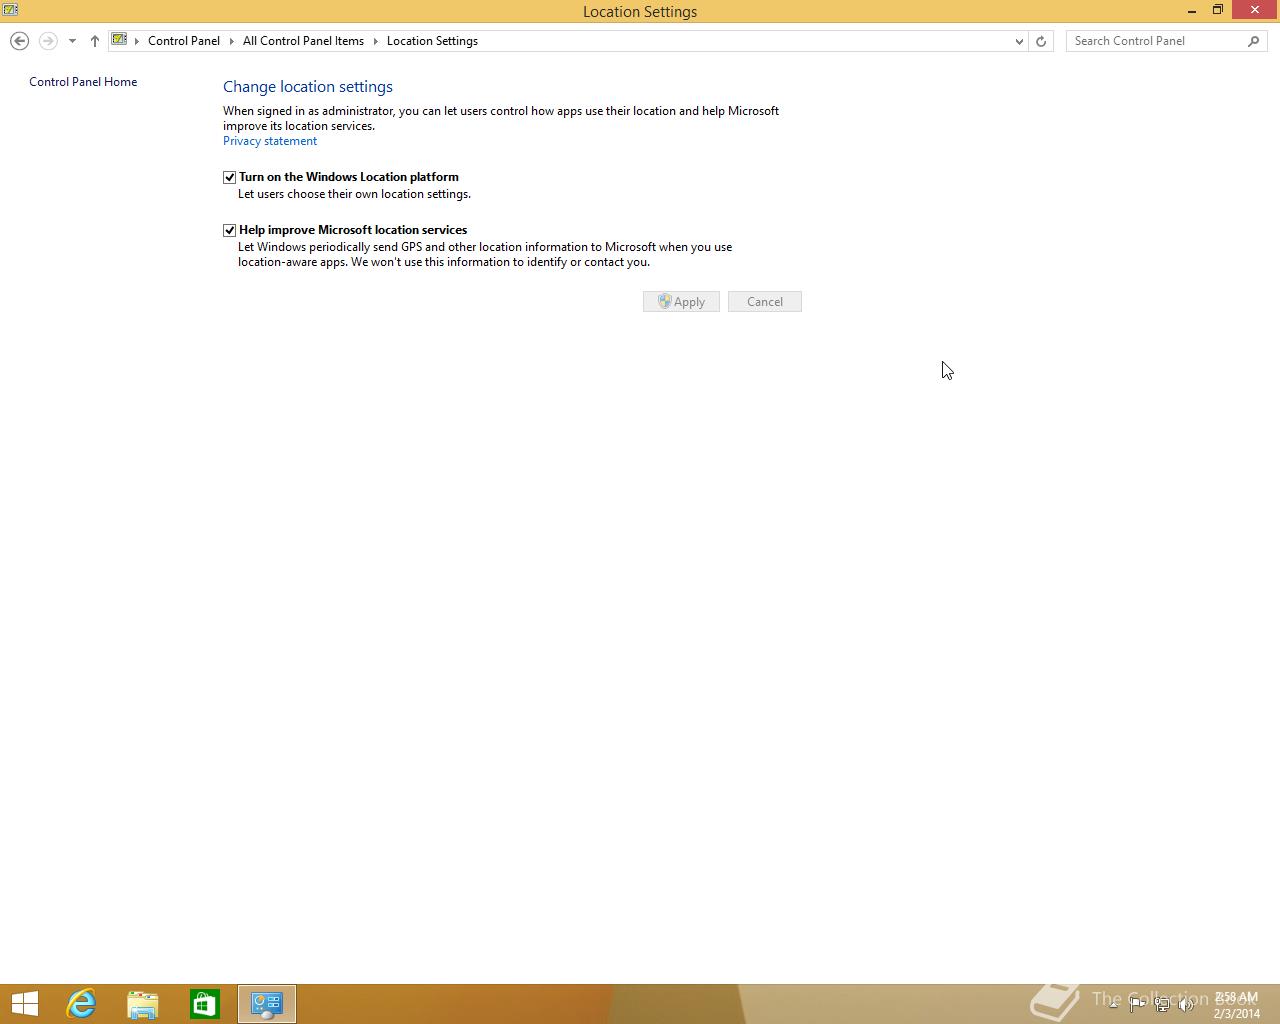The image size is (1280, 1024).
Task: Open File Explorer from taskbar
Action: [x=143, y=1004]
